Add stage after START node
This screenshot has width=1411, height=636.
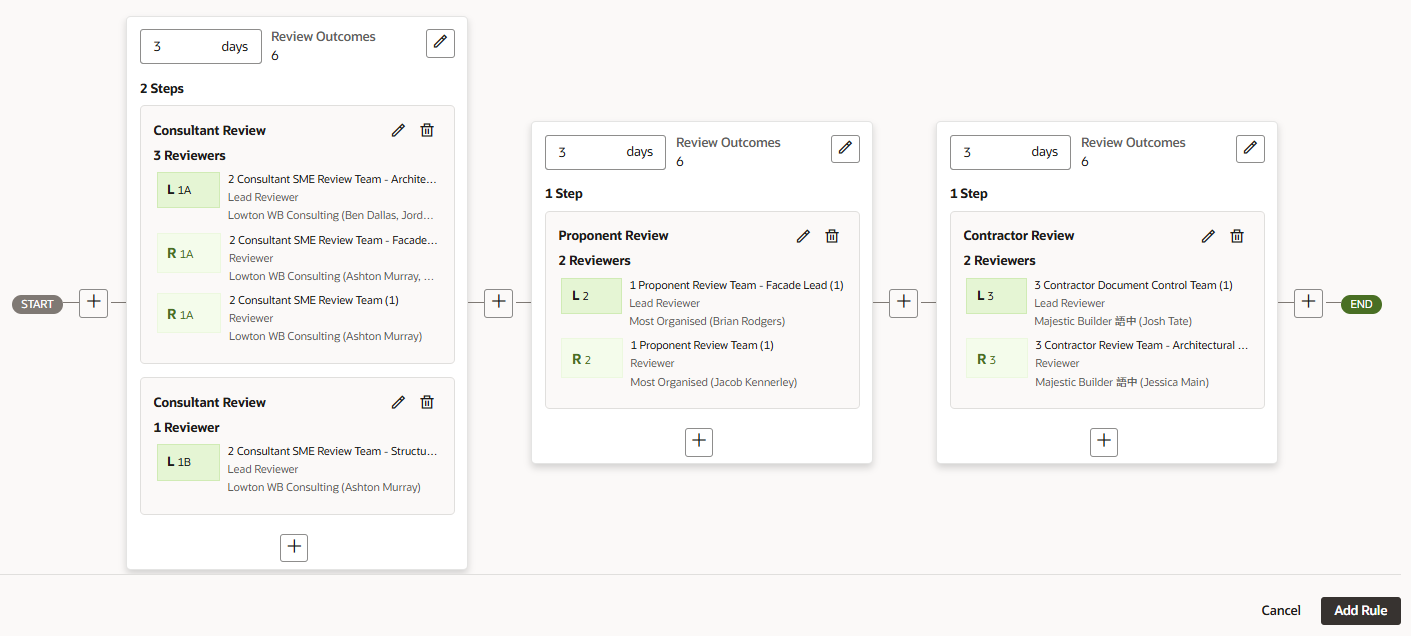pos(93,304)
